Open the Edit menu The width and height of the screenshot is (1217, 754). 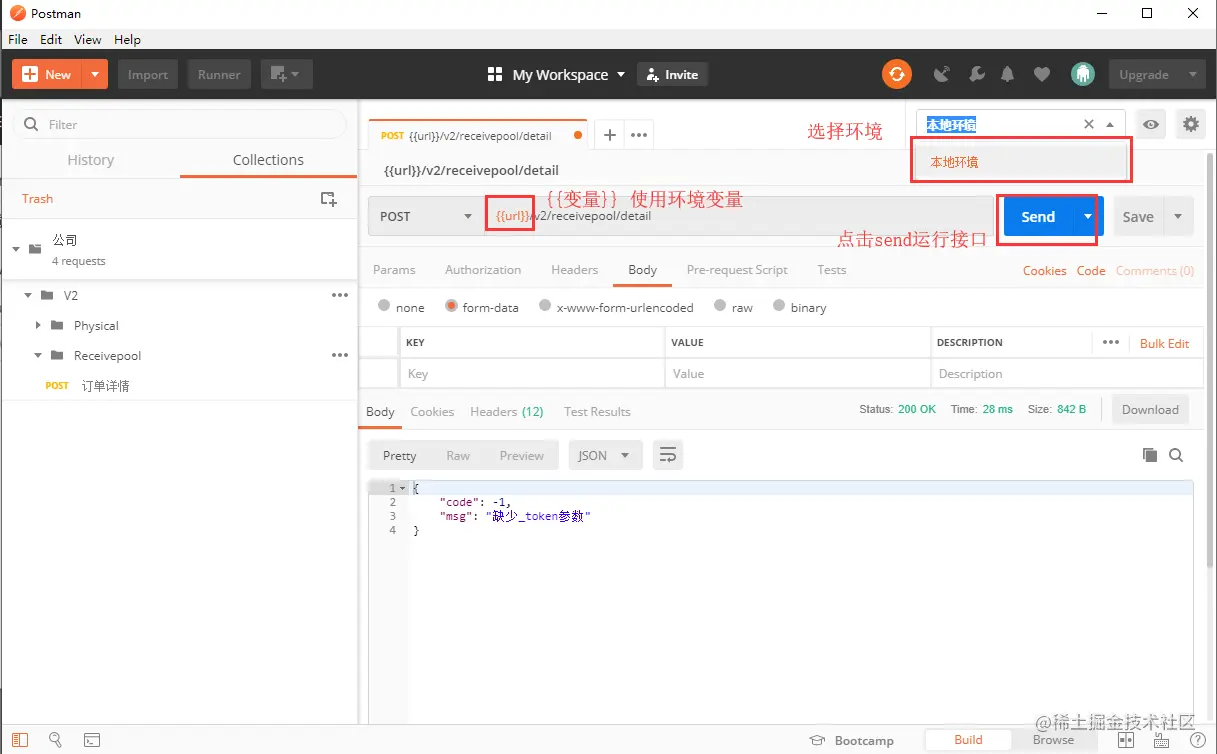[x=51, y=39]
